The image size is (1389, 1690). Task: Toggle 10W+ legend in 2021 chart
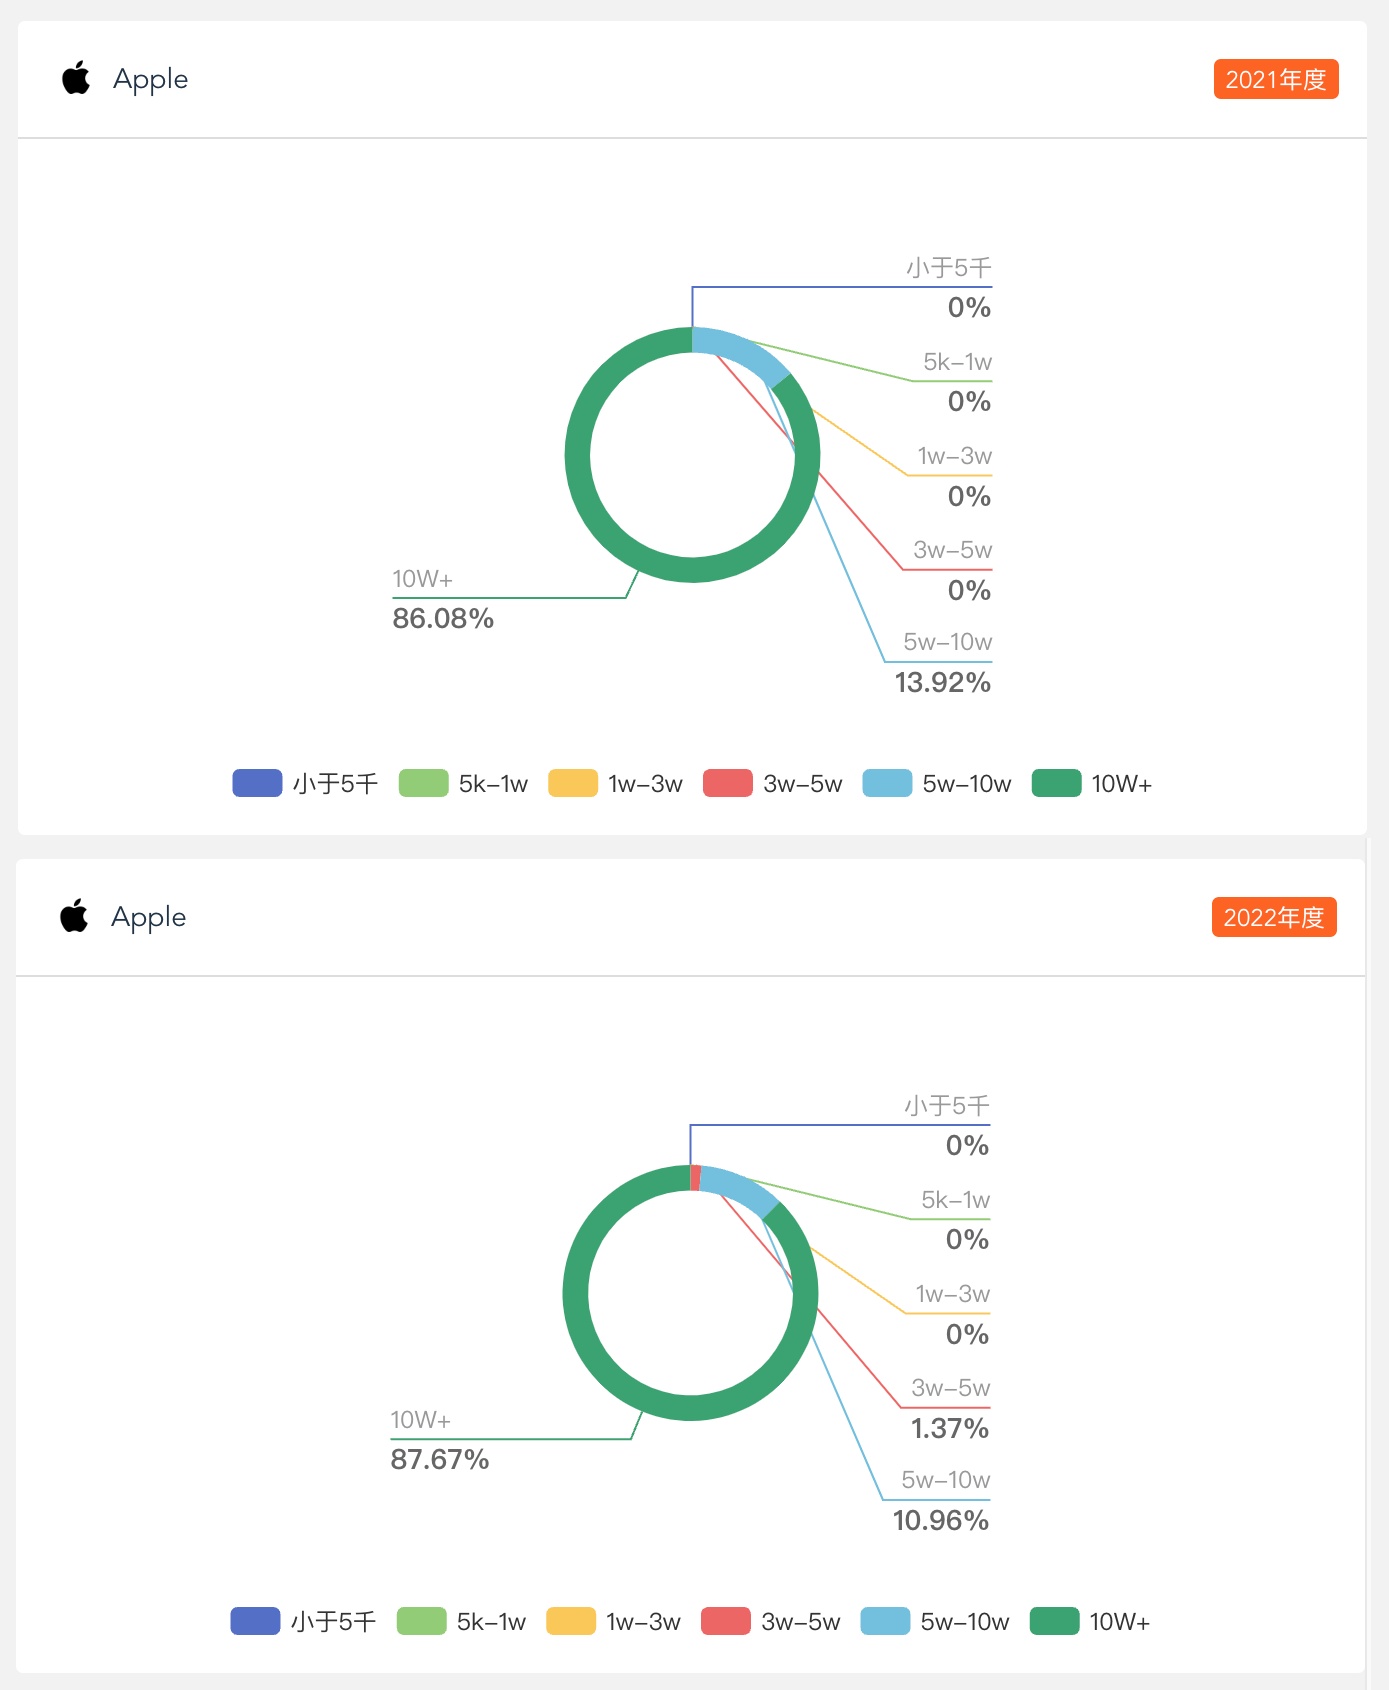pos(1092,783)
